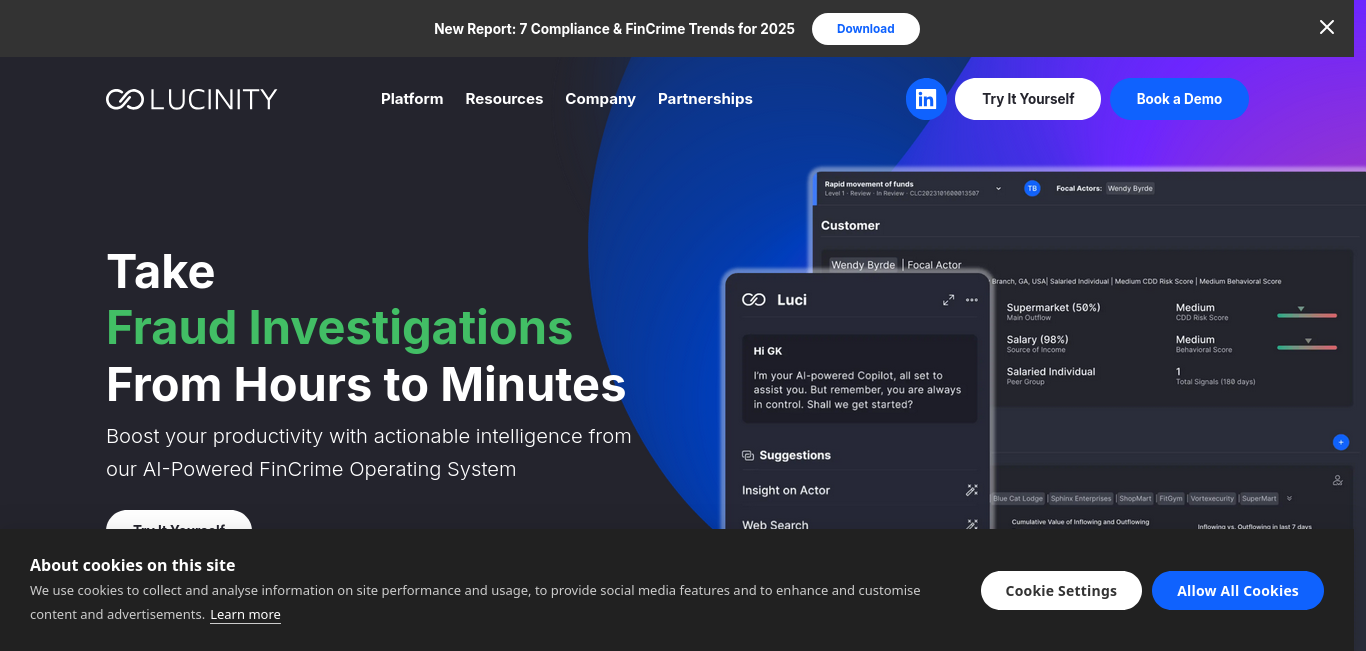The image size is (1366, 651).
Task: Click the magic wand beside Web Search
Action: pos(971,524)
